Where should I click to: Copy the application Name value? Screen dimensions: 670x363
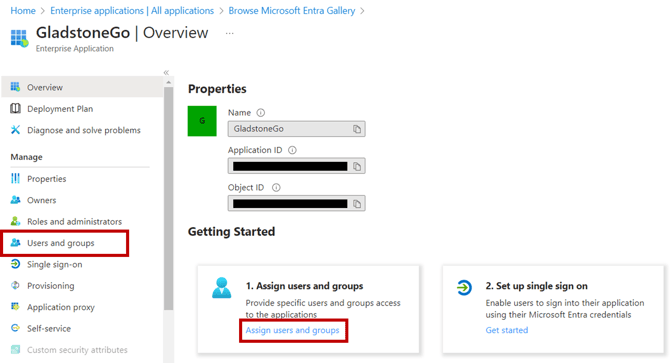(357, 129)
